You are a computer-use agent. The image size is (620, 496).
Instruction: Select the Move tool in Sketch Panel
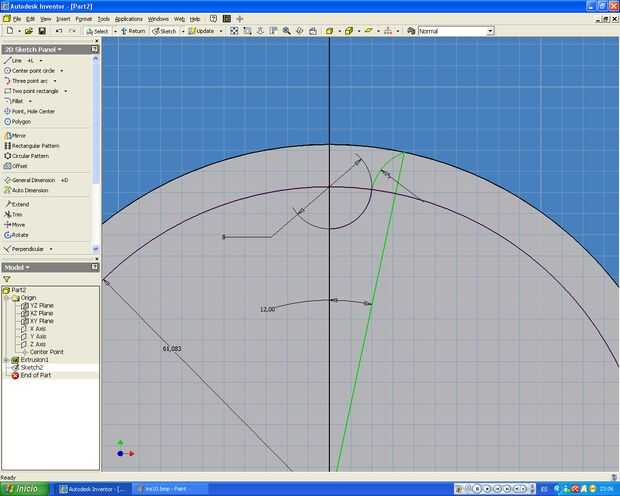pyautogui.click(x=14, y=225)
